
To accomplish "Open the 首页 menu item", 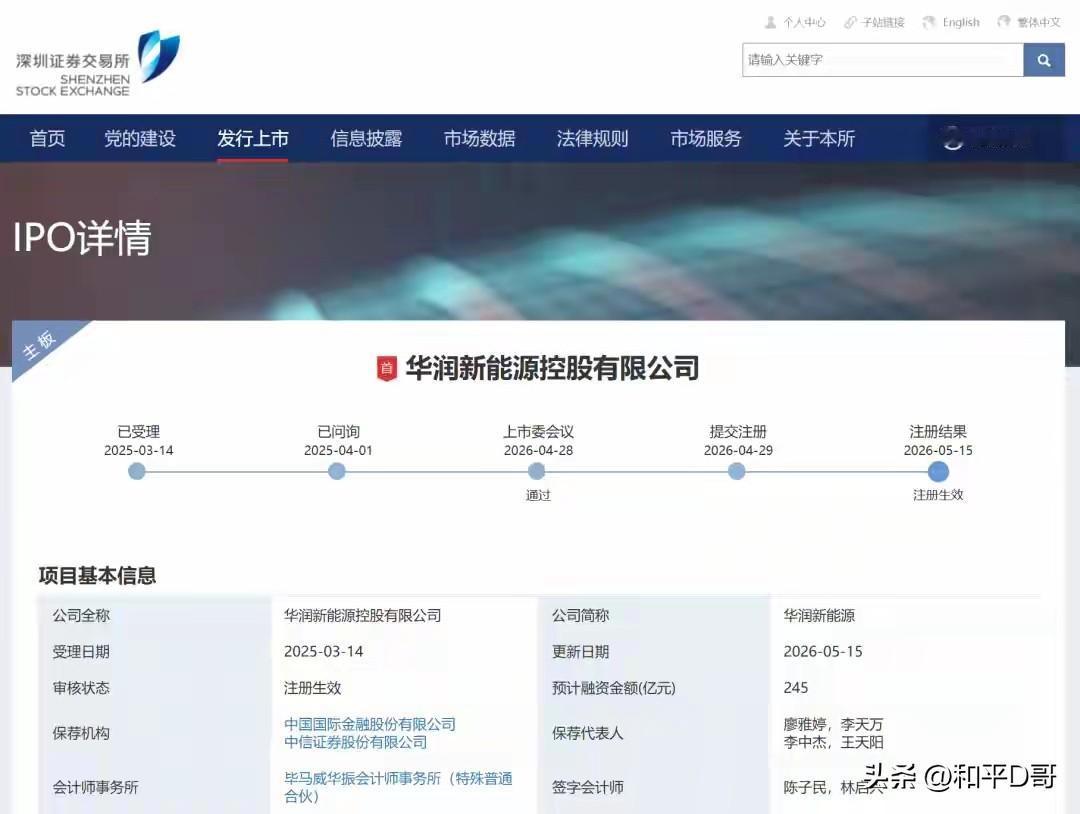I will 48,138.
